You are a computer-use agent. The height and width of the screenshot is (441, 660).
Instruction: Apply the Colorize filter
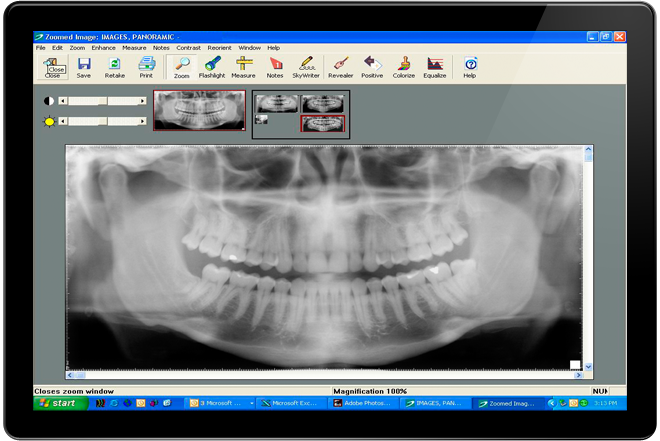(x=403, y=66)
